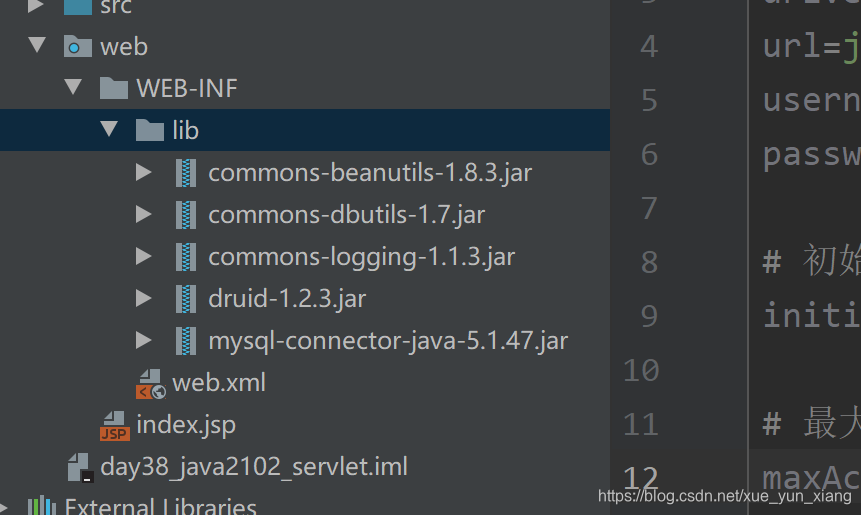
Task: Click the passw property line in editor
Action: click(811, 154)
